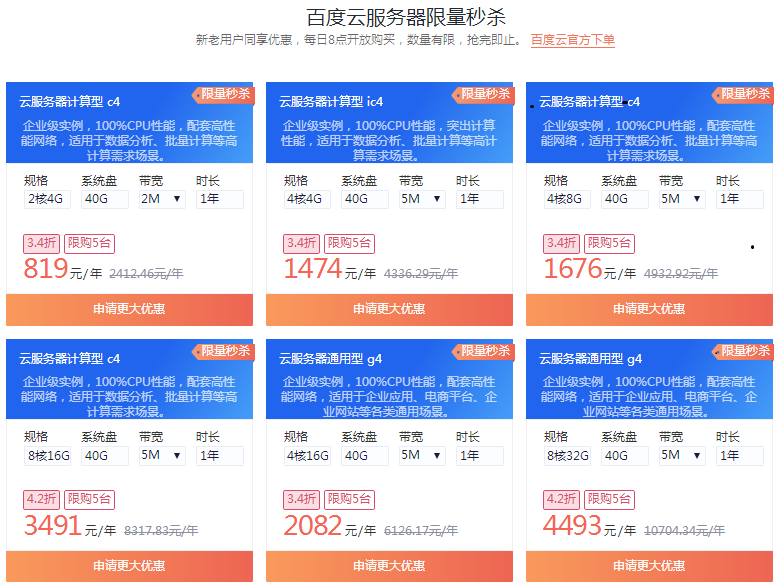Click the page heading 百度云服务器限量秒杀

(406, 17)
